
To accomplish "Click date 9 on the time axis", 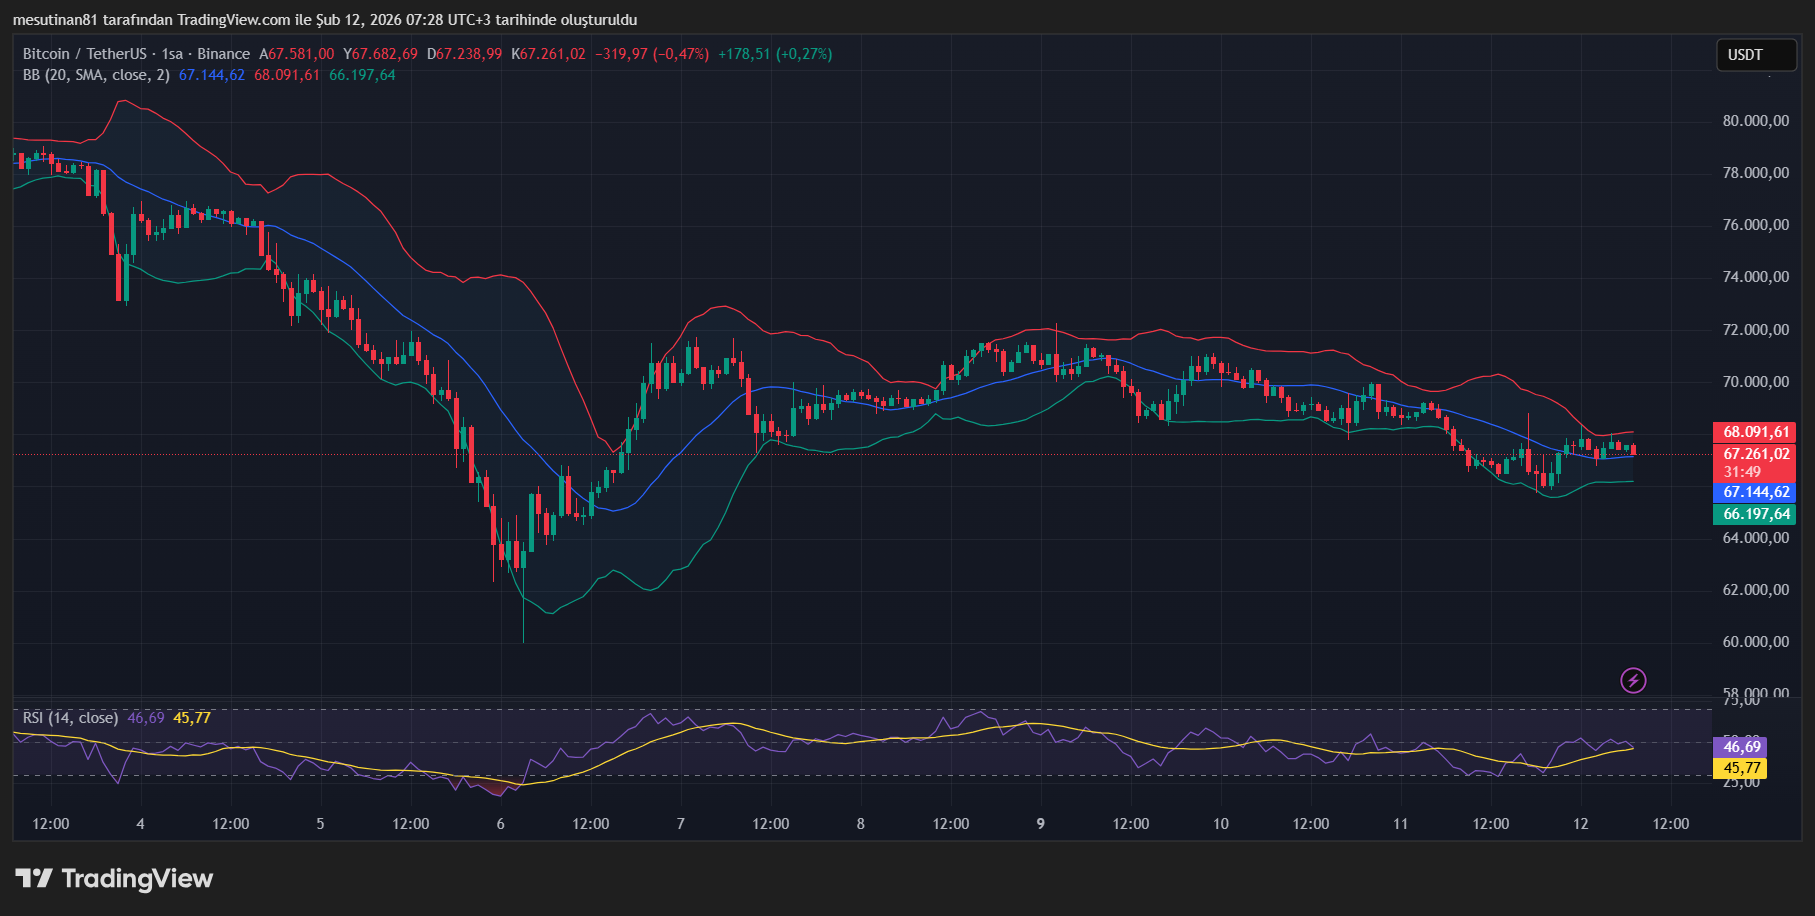I will (x=1041, y=824).
